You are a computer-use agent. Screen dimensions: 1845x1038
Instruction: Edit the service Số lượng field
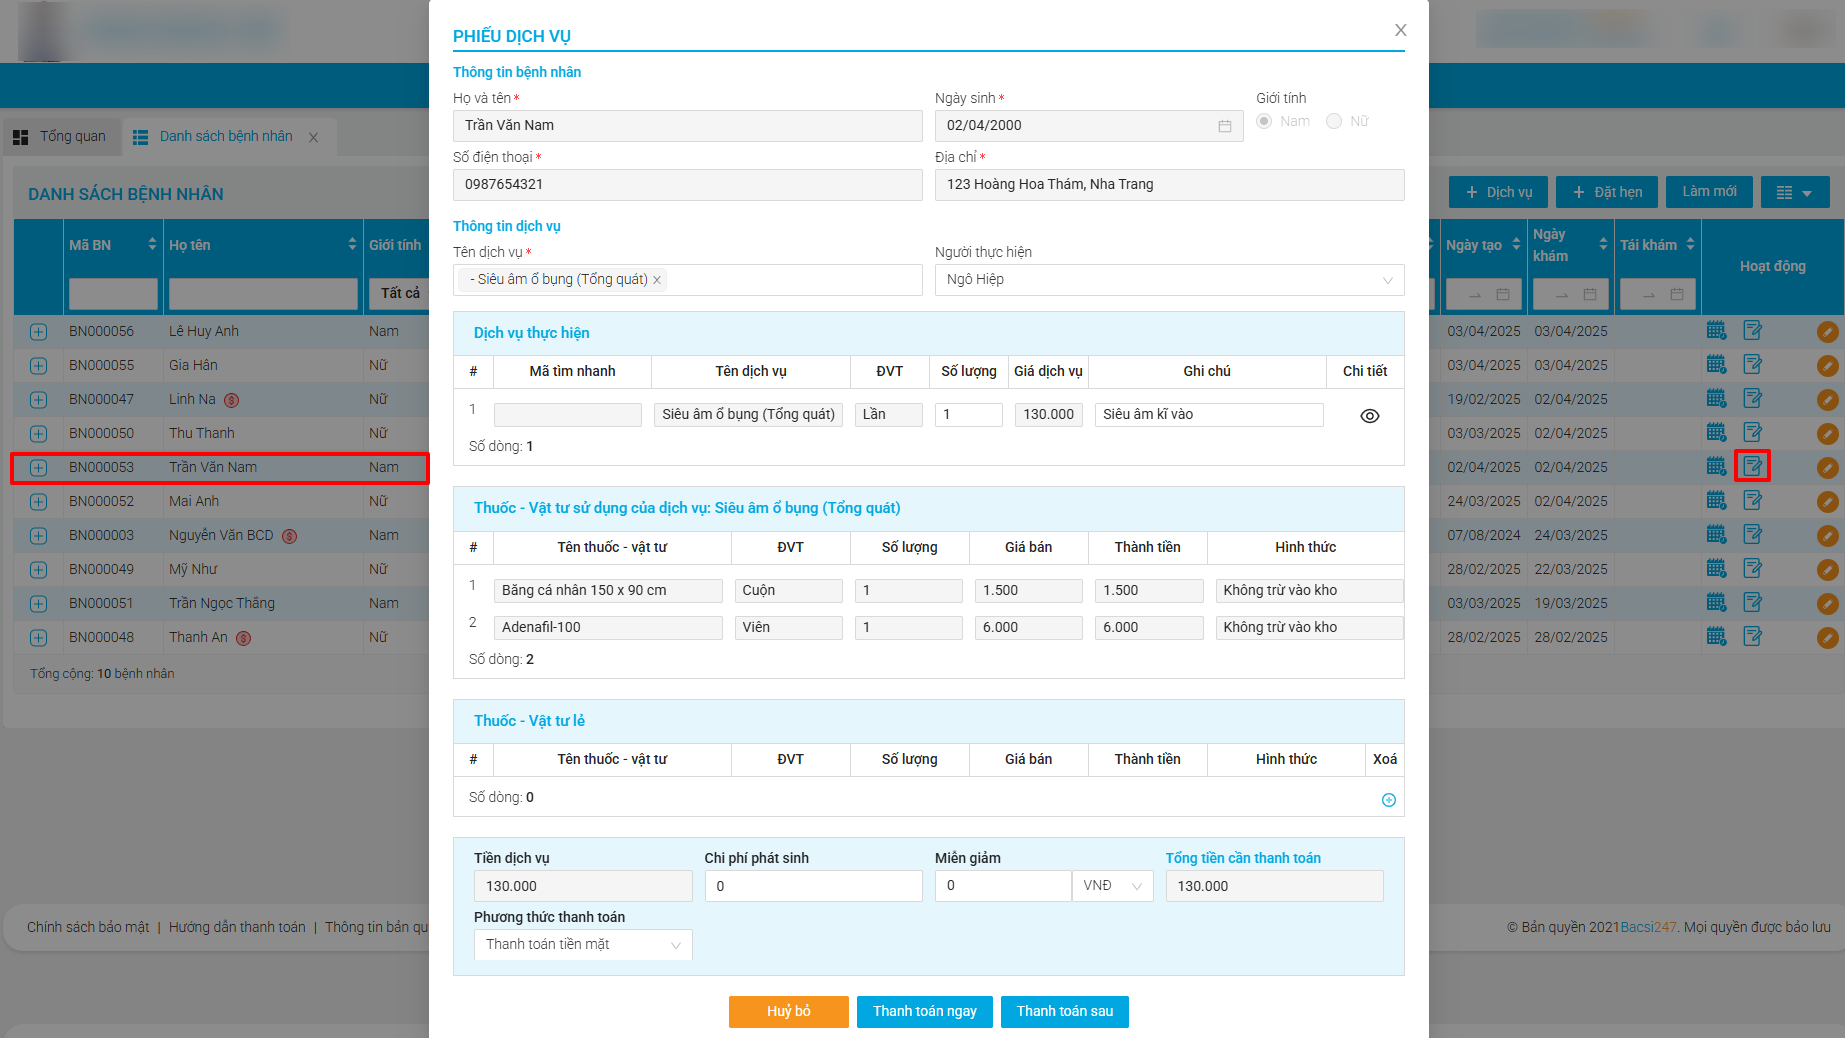968,415
